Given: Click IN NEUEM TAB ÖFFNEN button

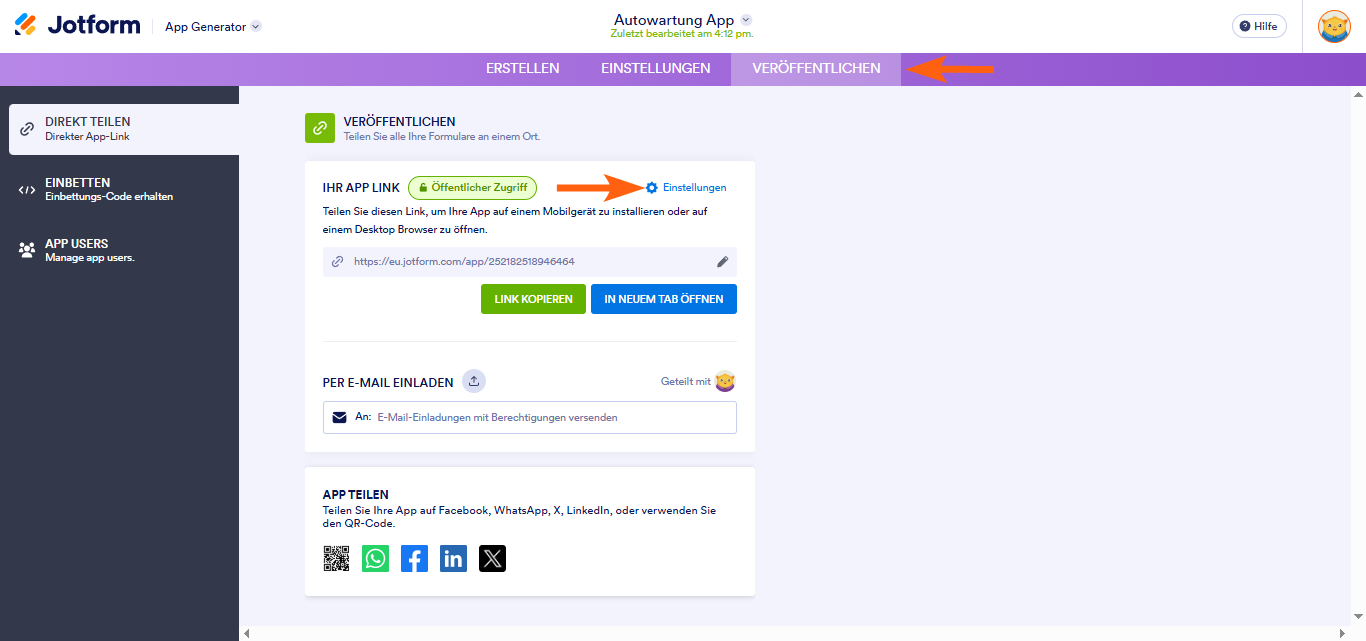Looking at the screenshot, I should click(x=664, y=299).
